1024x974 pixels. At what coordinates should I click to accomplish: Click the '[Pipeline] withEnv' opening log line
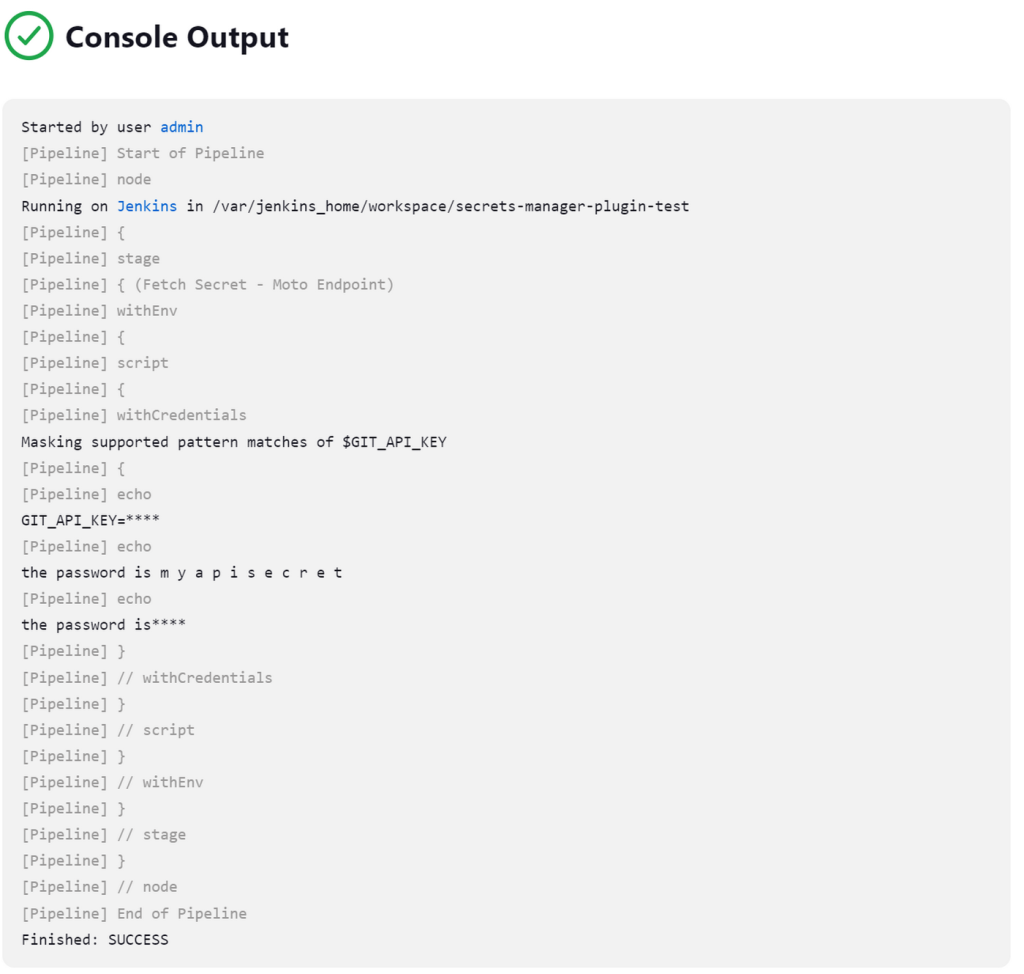pyautogui.click(x=99, y=311)
